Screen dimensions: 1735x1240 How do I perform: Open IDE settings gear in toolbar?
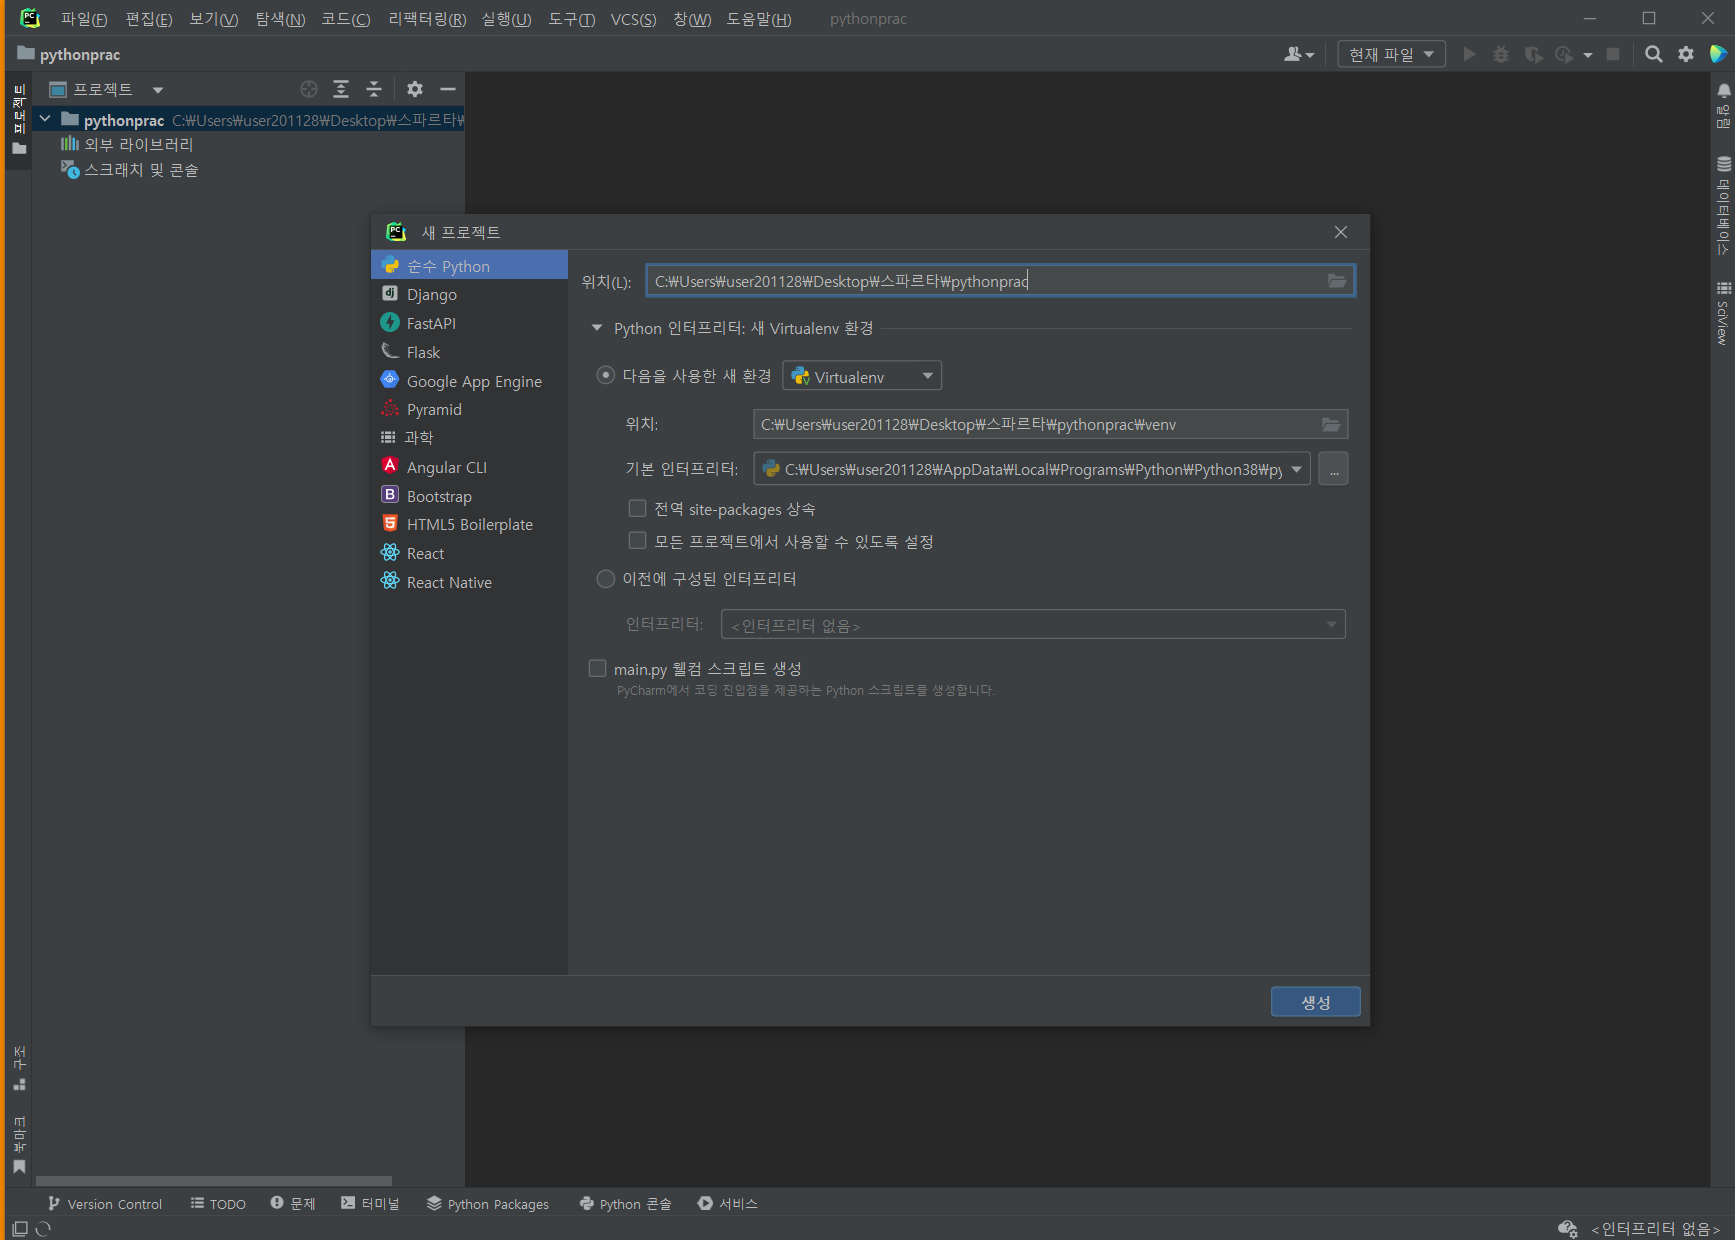click(1686, 54)
